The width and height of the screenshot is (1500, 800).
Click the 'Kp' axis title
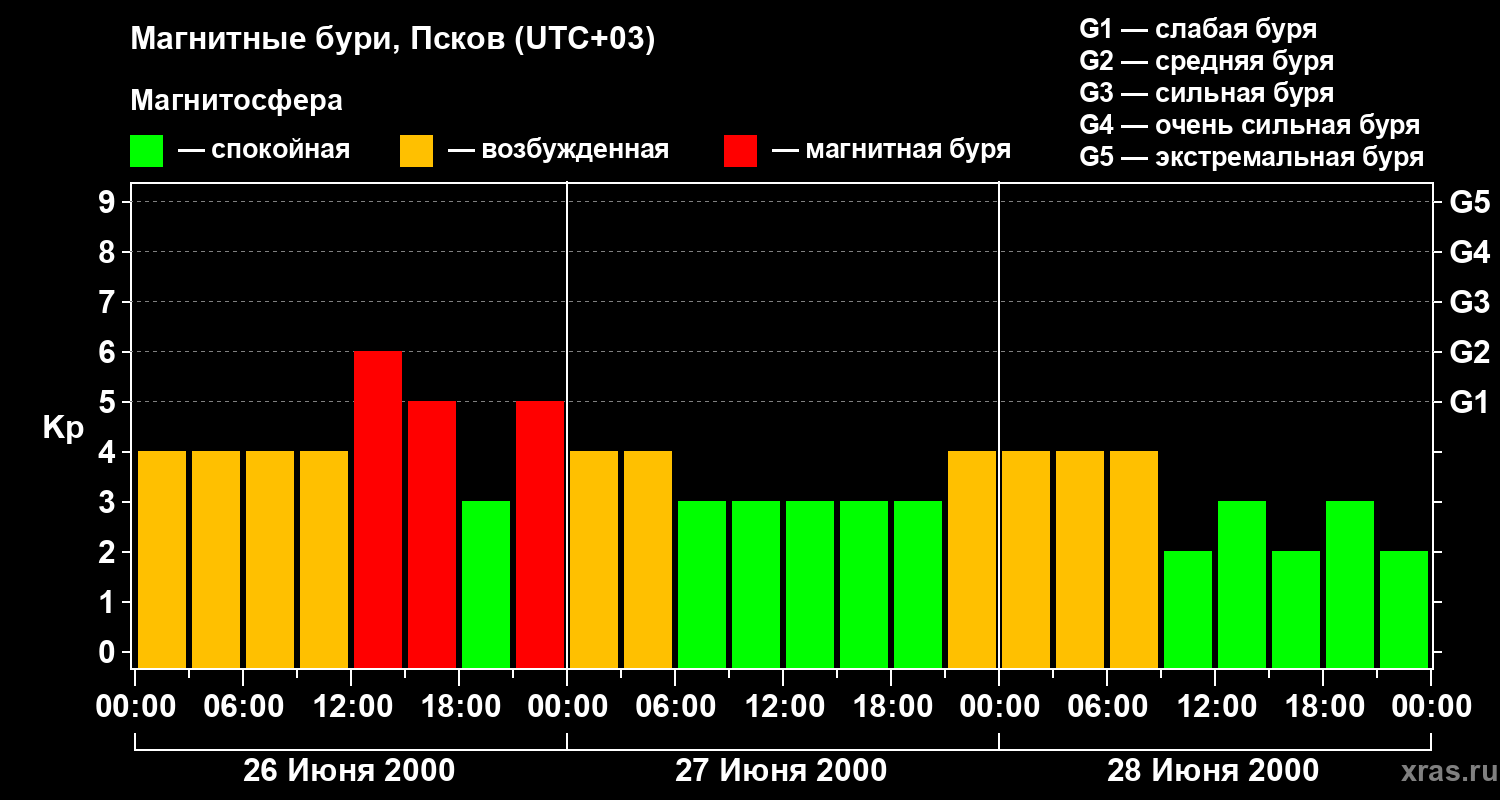coord(63,427)
